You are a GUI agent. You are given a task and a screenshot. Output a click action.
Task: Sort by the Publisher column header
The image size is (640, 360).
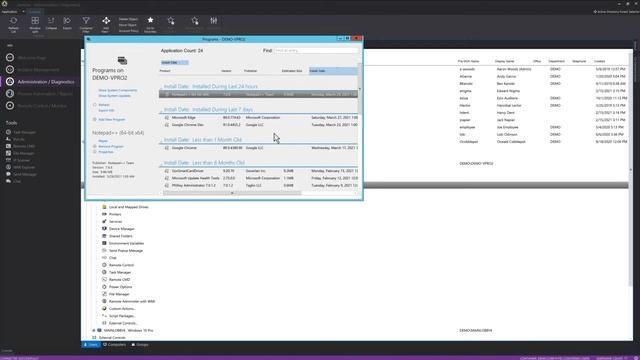coord(250,71)
